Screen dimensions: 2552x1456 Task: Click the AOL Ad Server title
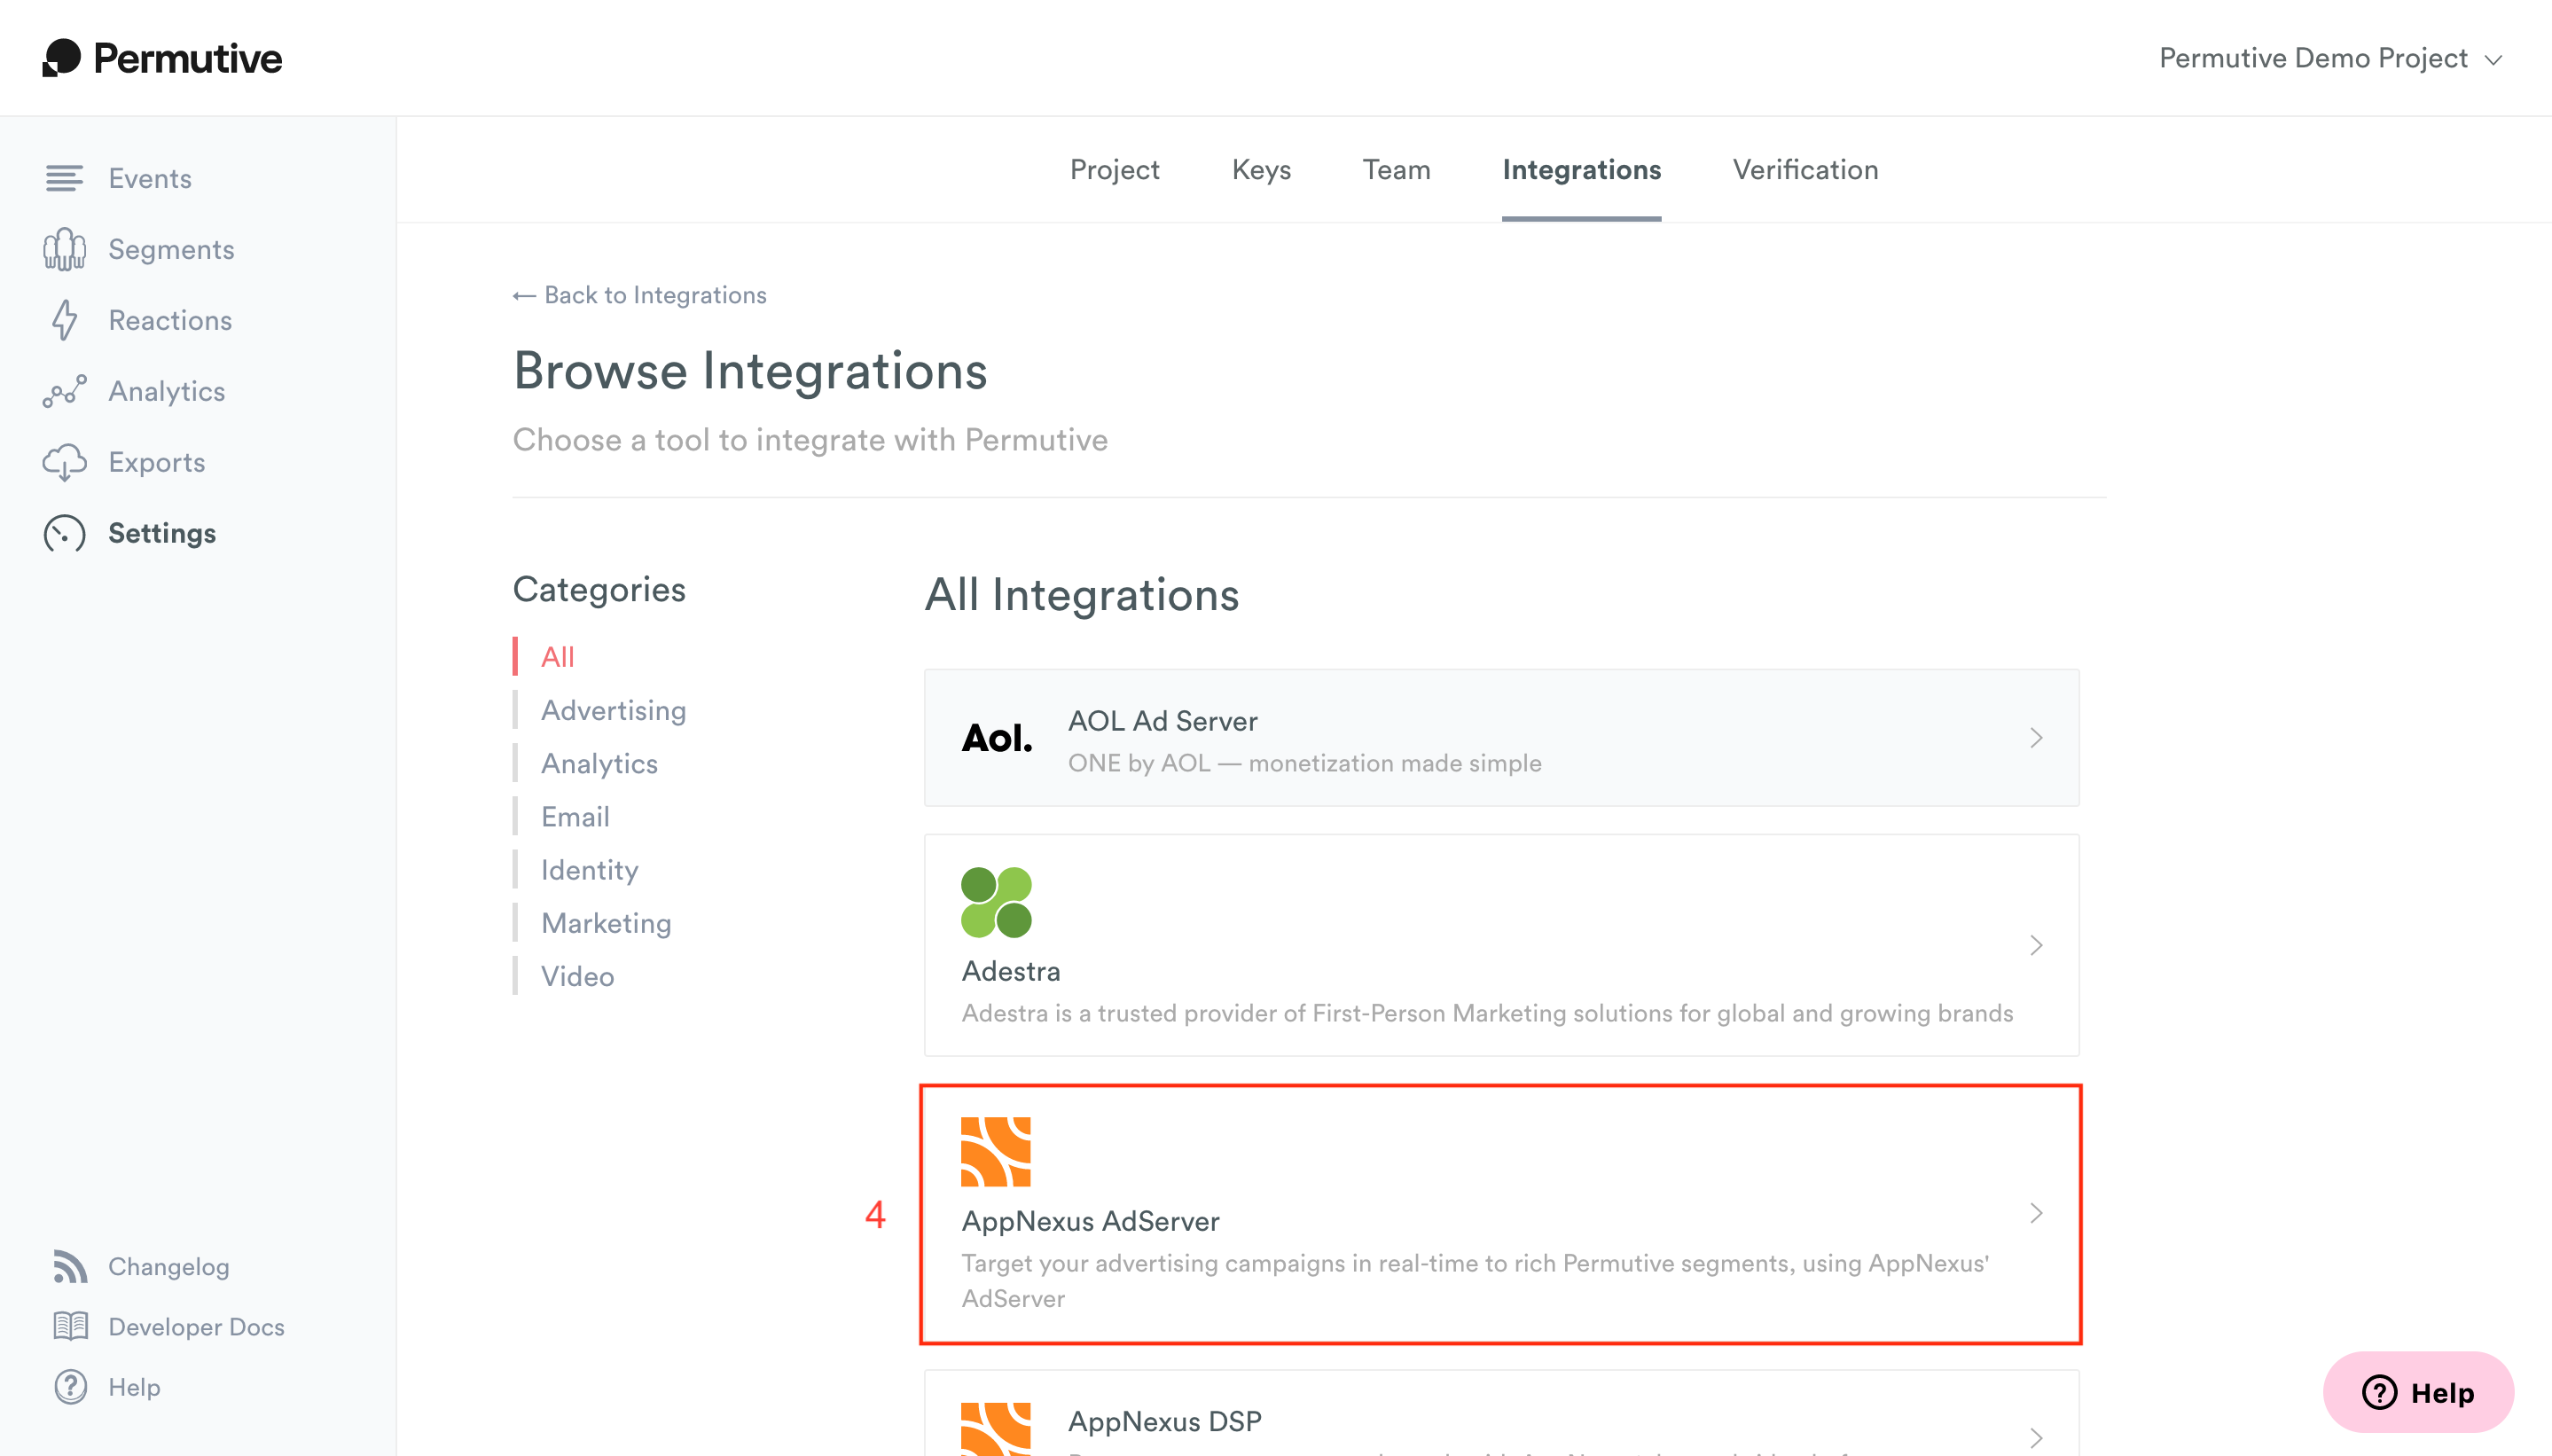[x=1162, y=720]
